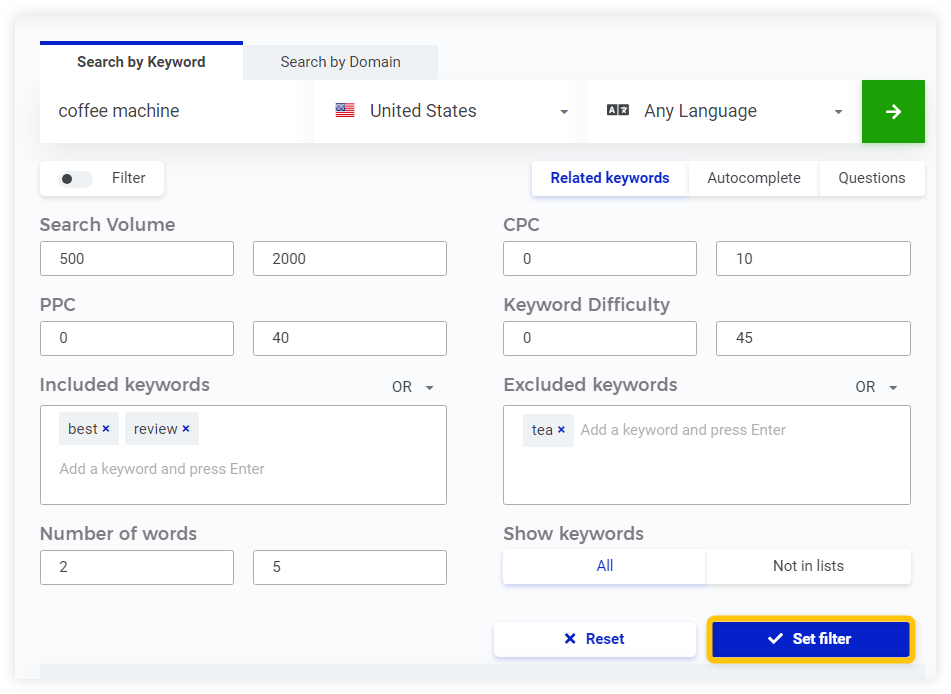Remove the 'review' included keyword tag
951x694 pixels.
(x=186, y=429)
